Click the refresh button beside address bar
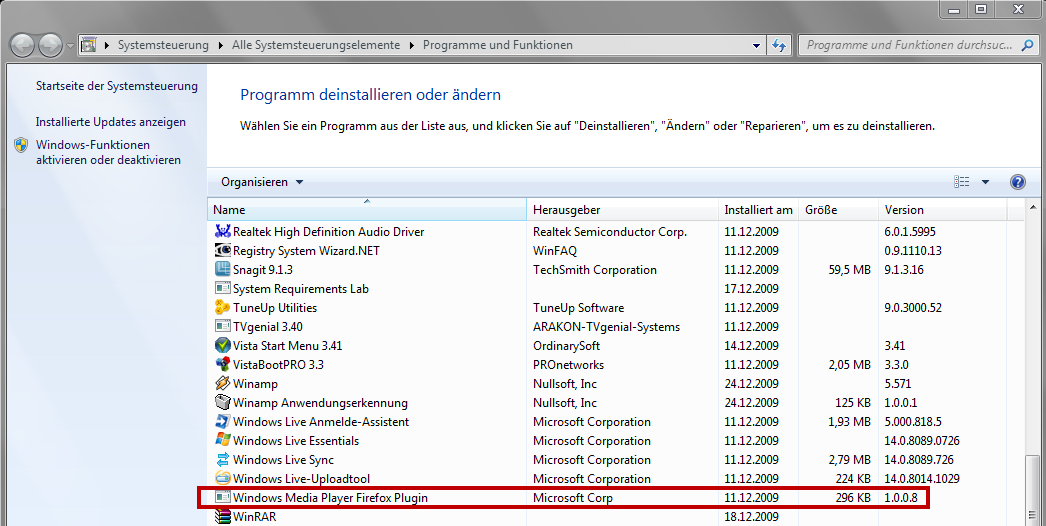This screenshot has width=1046, height=526. coord(780,46)
